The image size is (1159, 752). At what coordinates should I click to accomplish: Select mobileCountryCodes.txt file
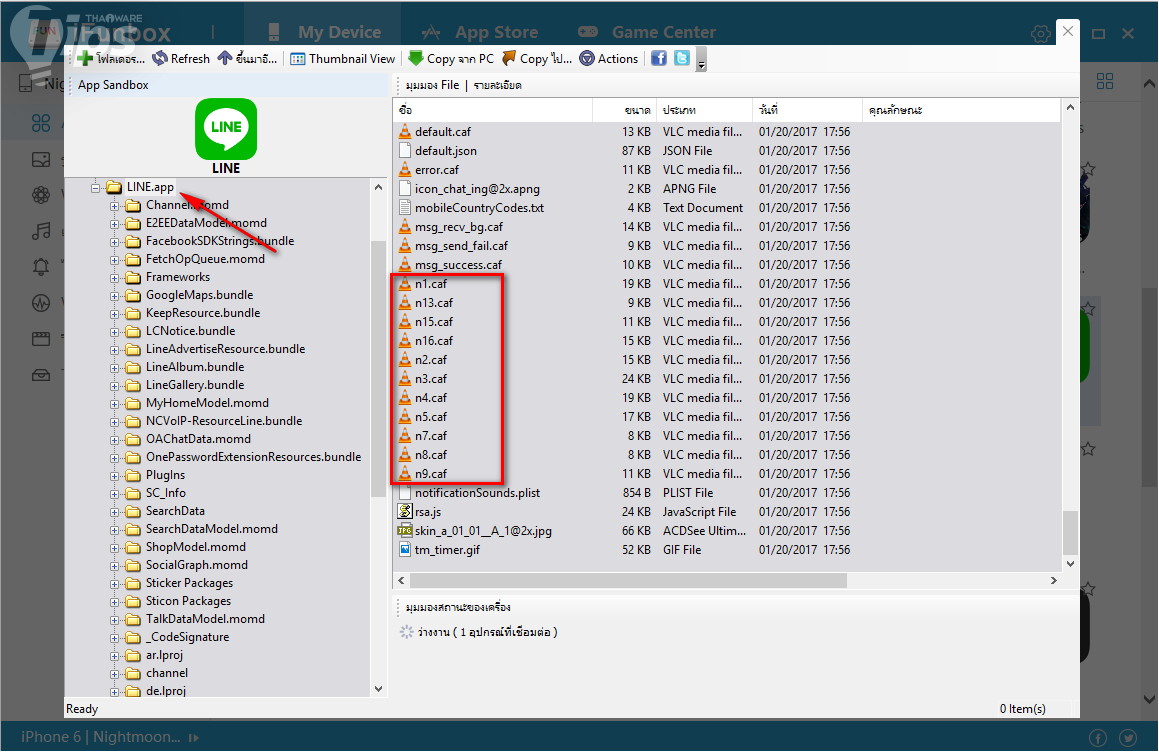point(479,208)
